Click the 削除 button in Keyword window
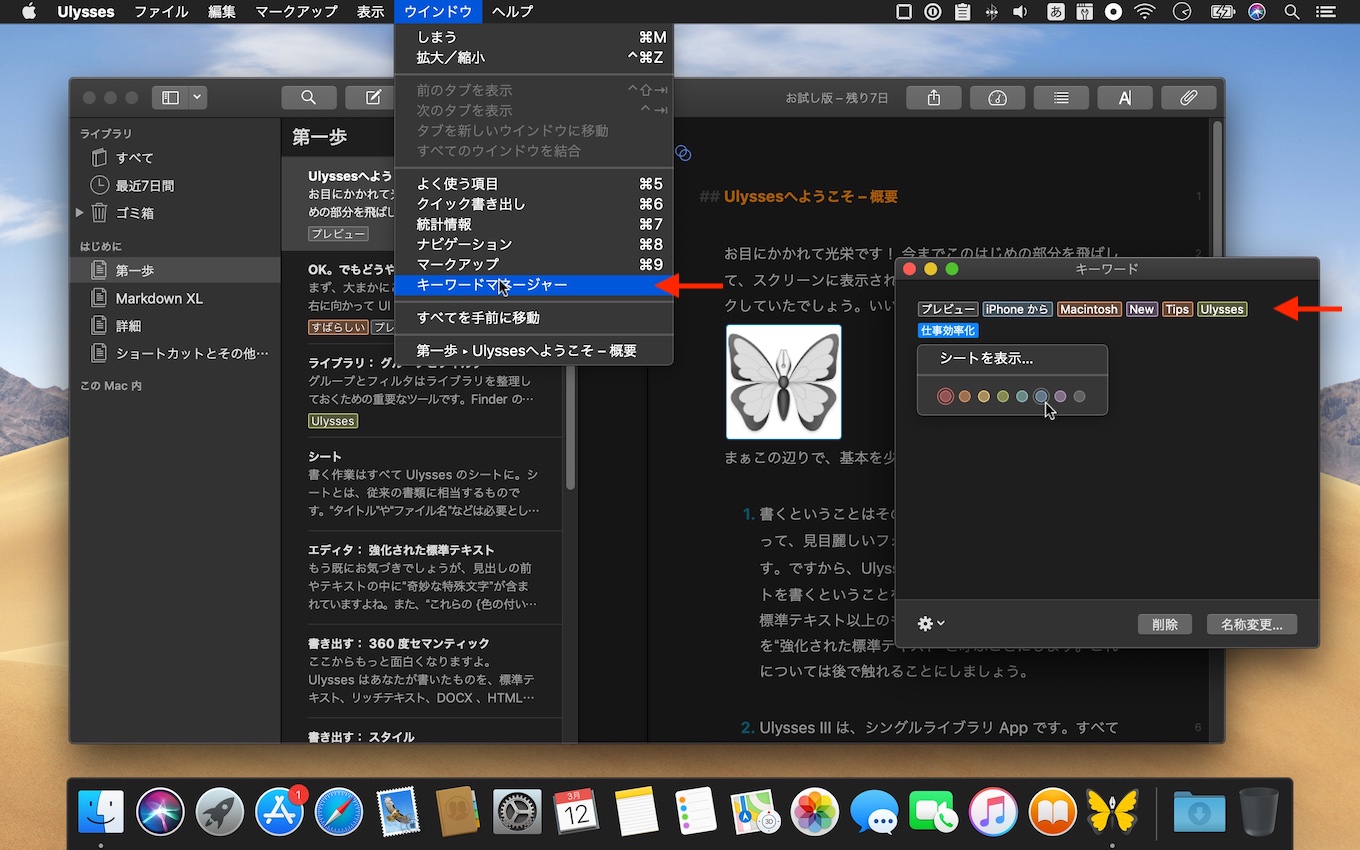 click(x=1165, y=624)
